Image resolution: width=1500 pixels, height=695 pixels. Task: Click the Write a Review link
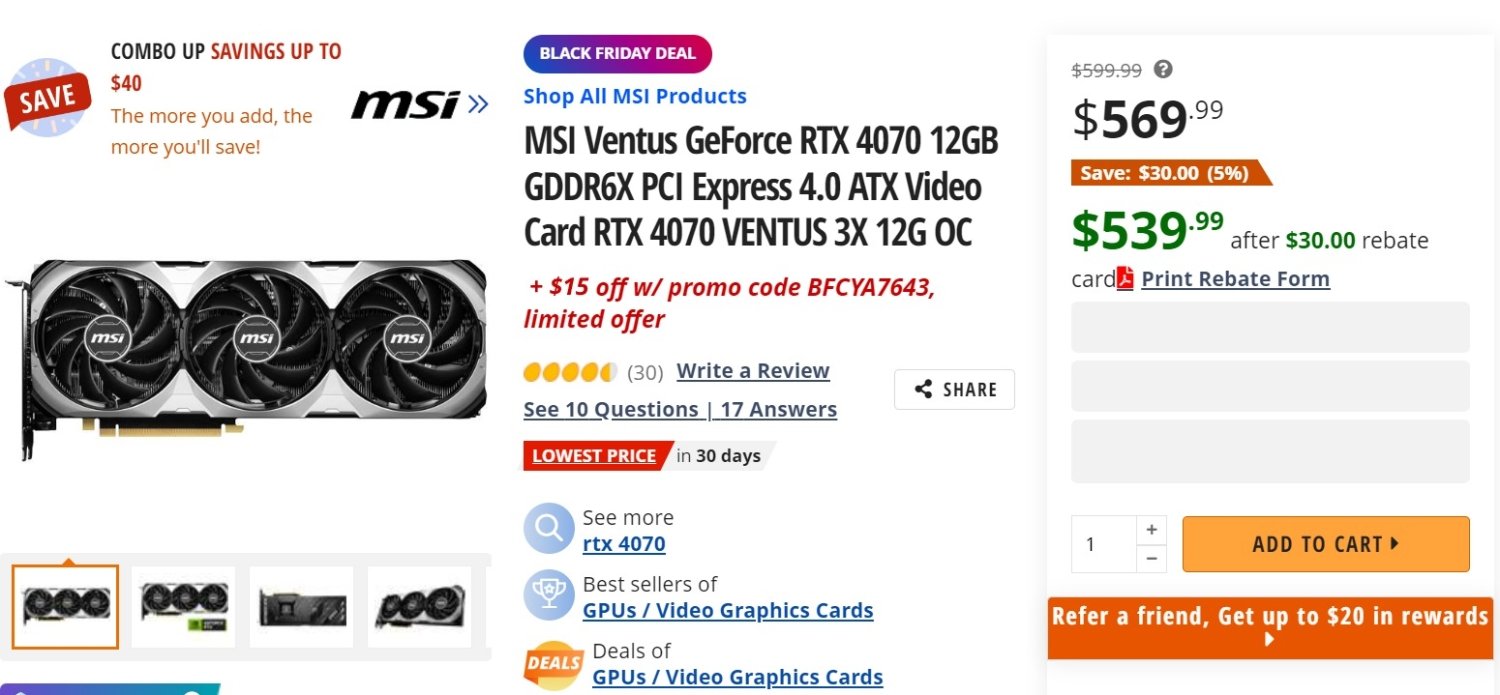[x=753, y=371]
